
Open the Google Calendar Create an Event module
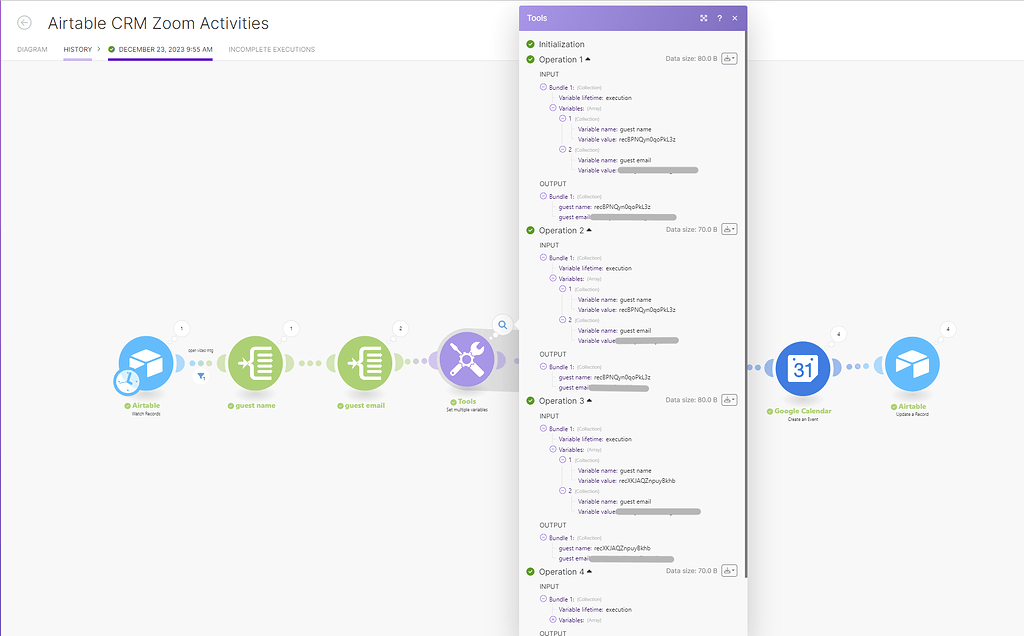pos(803,369)
